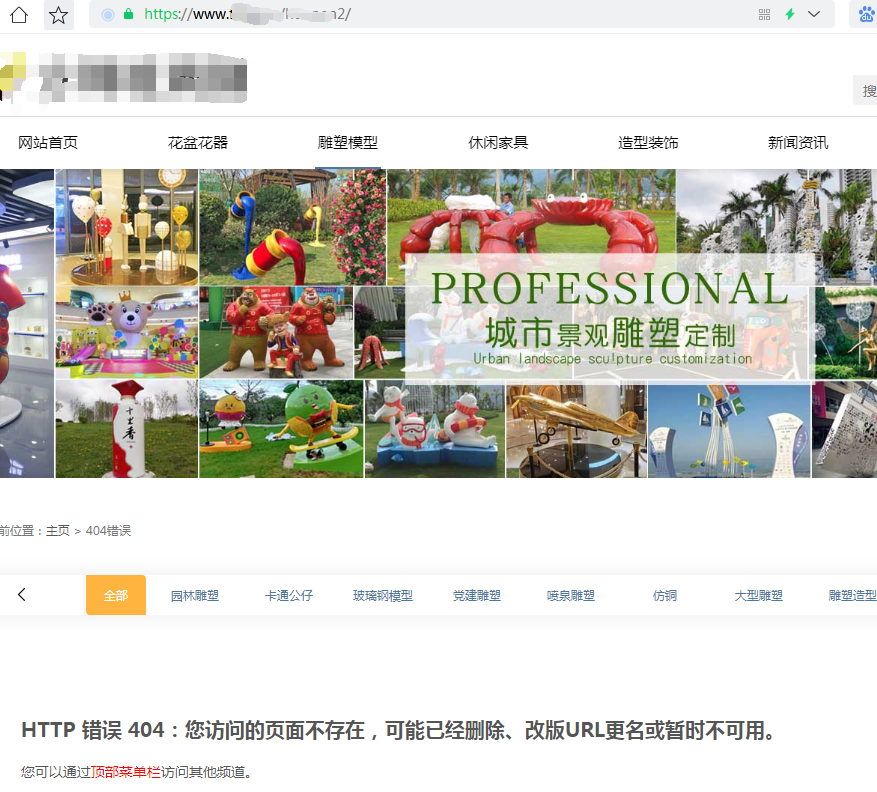Click the red 顶部菜单栏 link
Image resolution: width=877 pixels, height=792 pixels.
pos(126,772)
